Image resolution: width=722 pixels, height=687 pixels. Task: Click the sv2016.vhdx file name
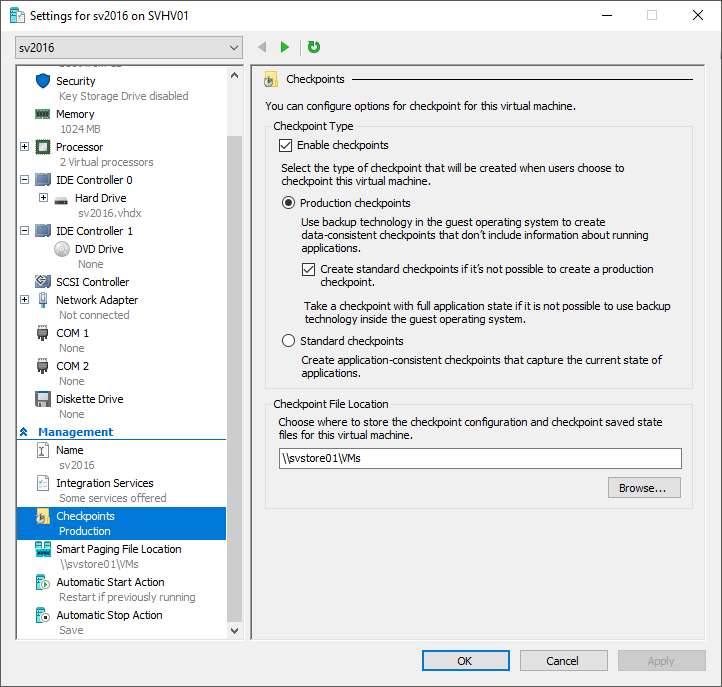point(110,213)
